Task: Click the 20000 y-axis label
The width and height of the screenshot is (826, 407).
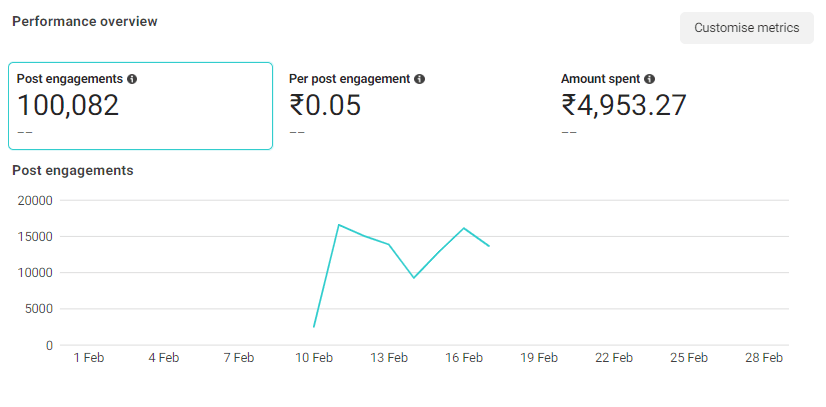Action: 35,201
